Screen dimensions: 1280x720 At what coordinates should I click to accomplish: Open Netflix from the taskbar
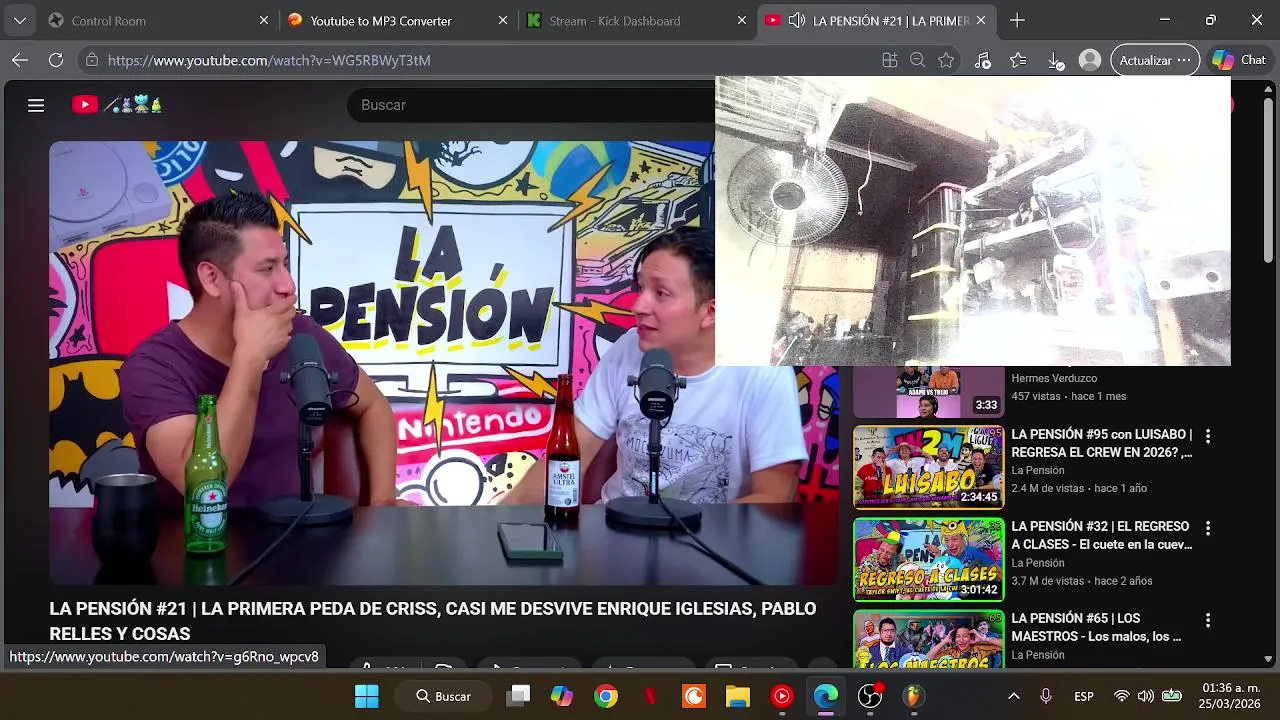coord(650,696)
